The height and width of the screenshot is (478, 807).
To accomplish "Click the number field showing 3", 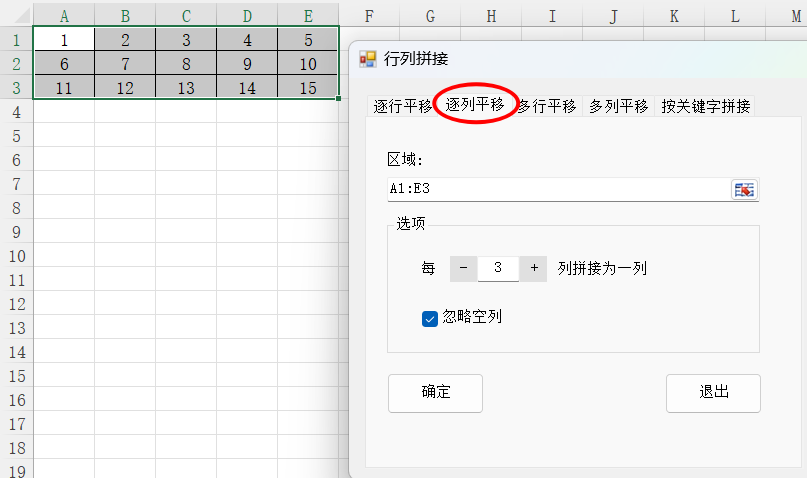I will click(498, 268).
